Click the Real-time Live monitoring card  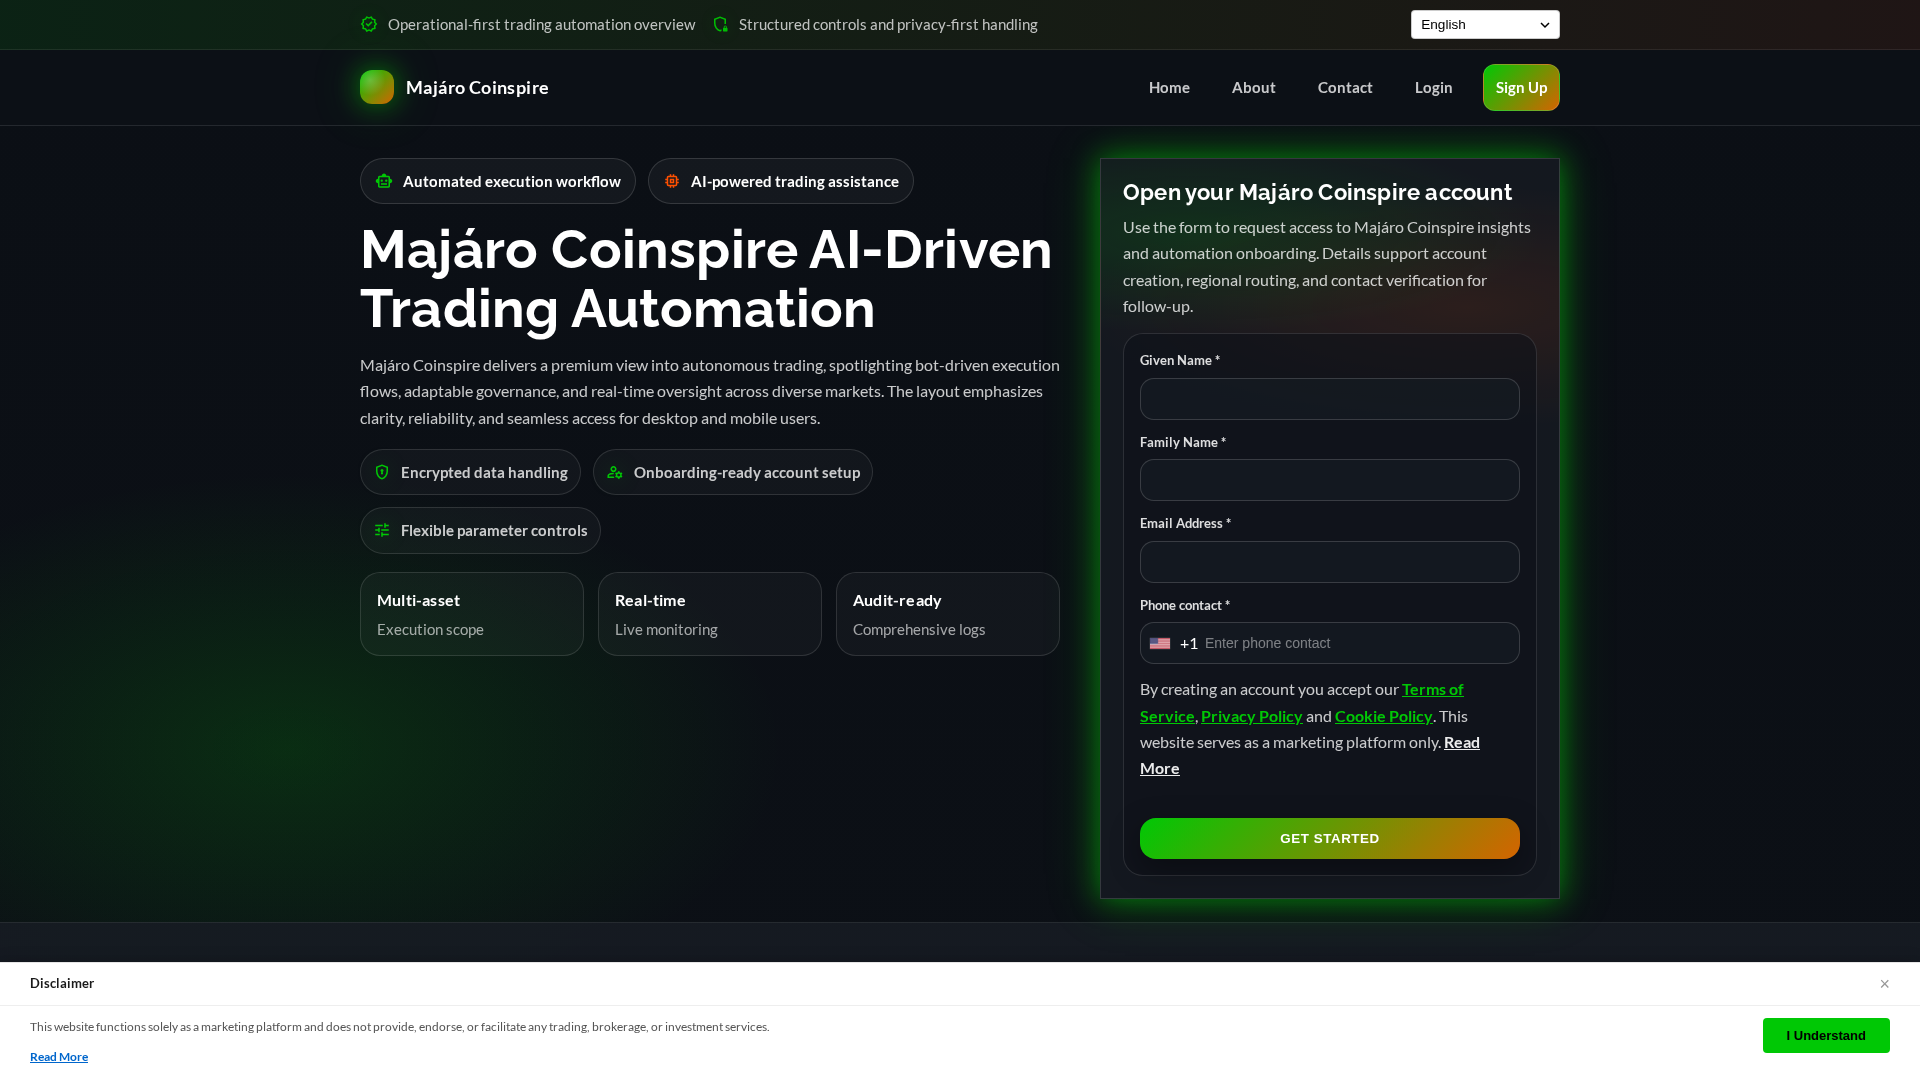(710, 614)
